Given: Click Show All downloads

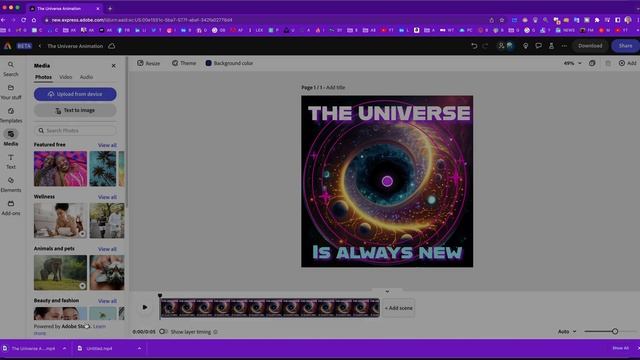Looking at the screenshot, I should point(620,348).
